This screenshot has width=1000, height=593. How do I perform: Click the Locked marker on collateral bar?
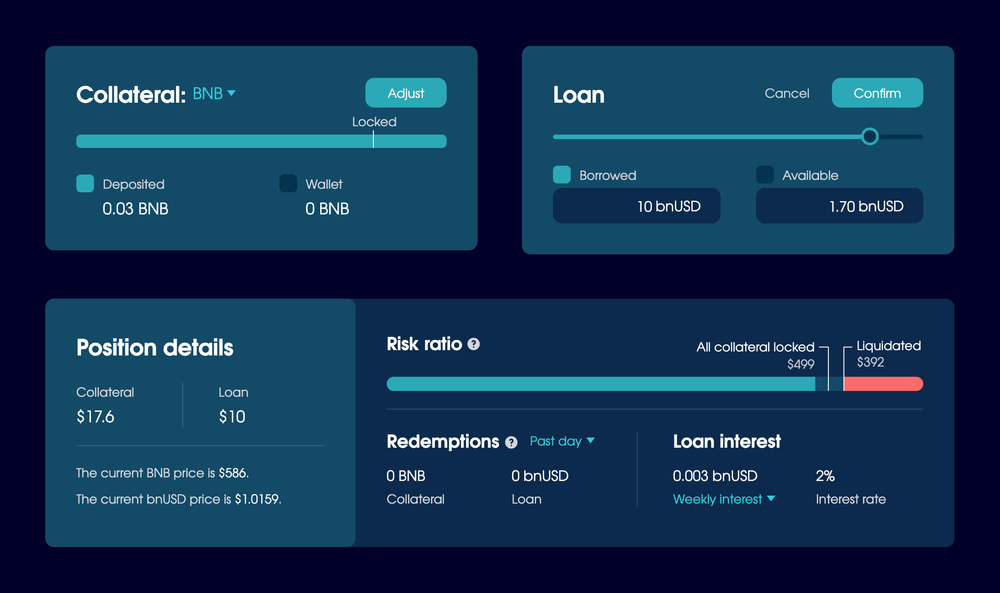pyautogui.click(x=373, y=140)
